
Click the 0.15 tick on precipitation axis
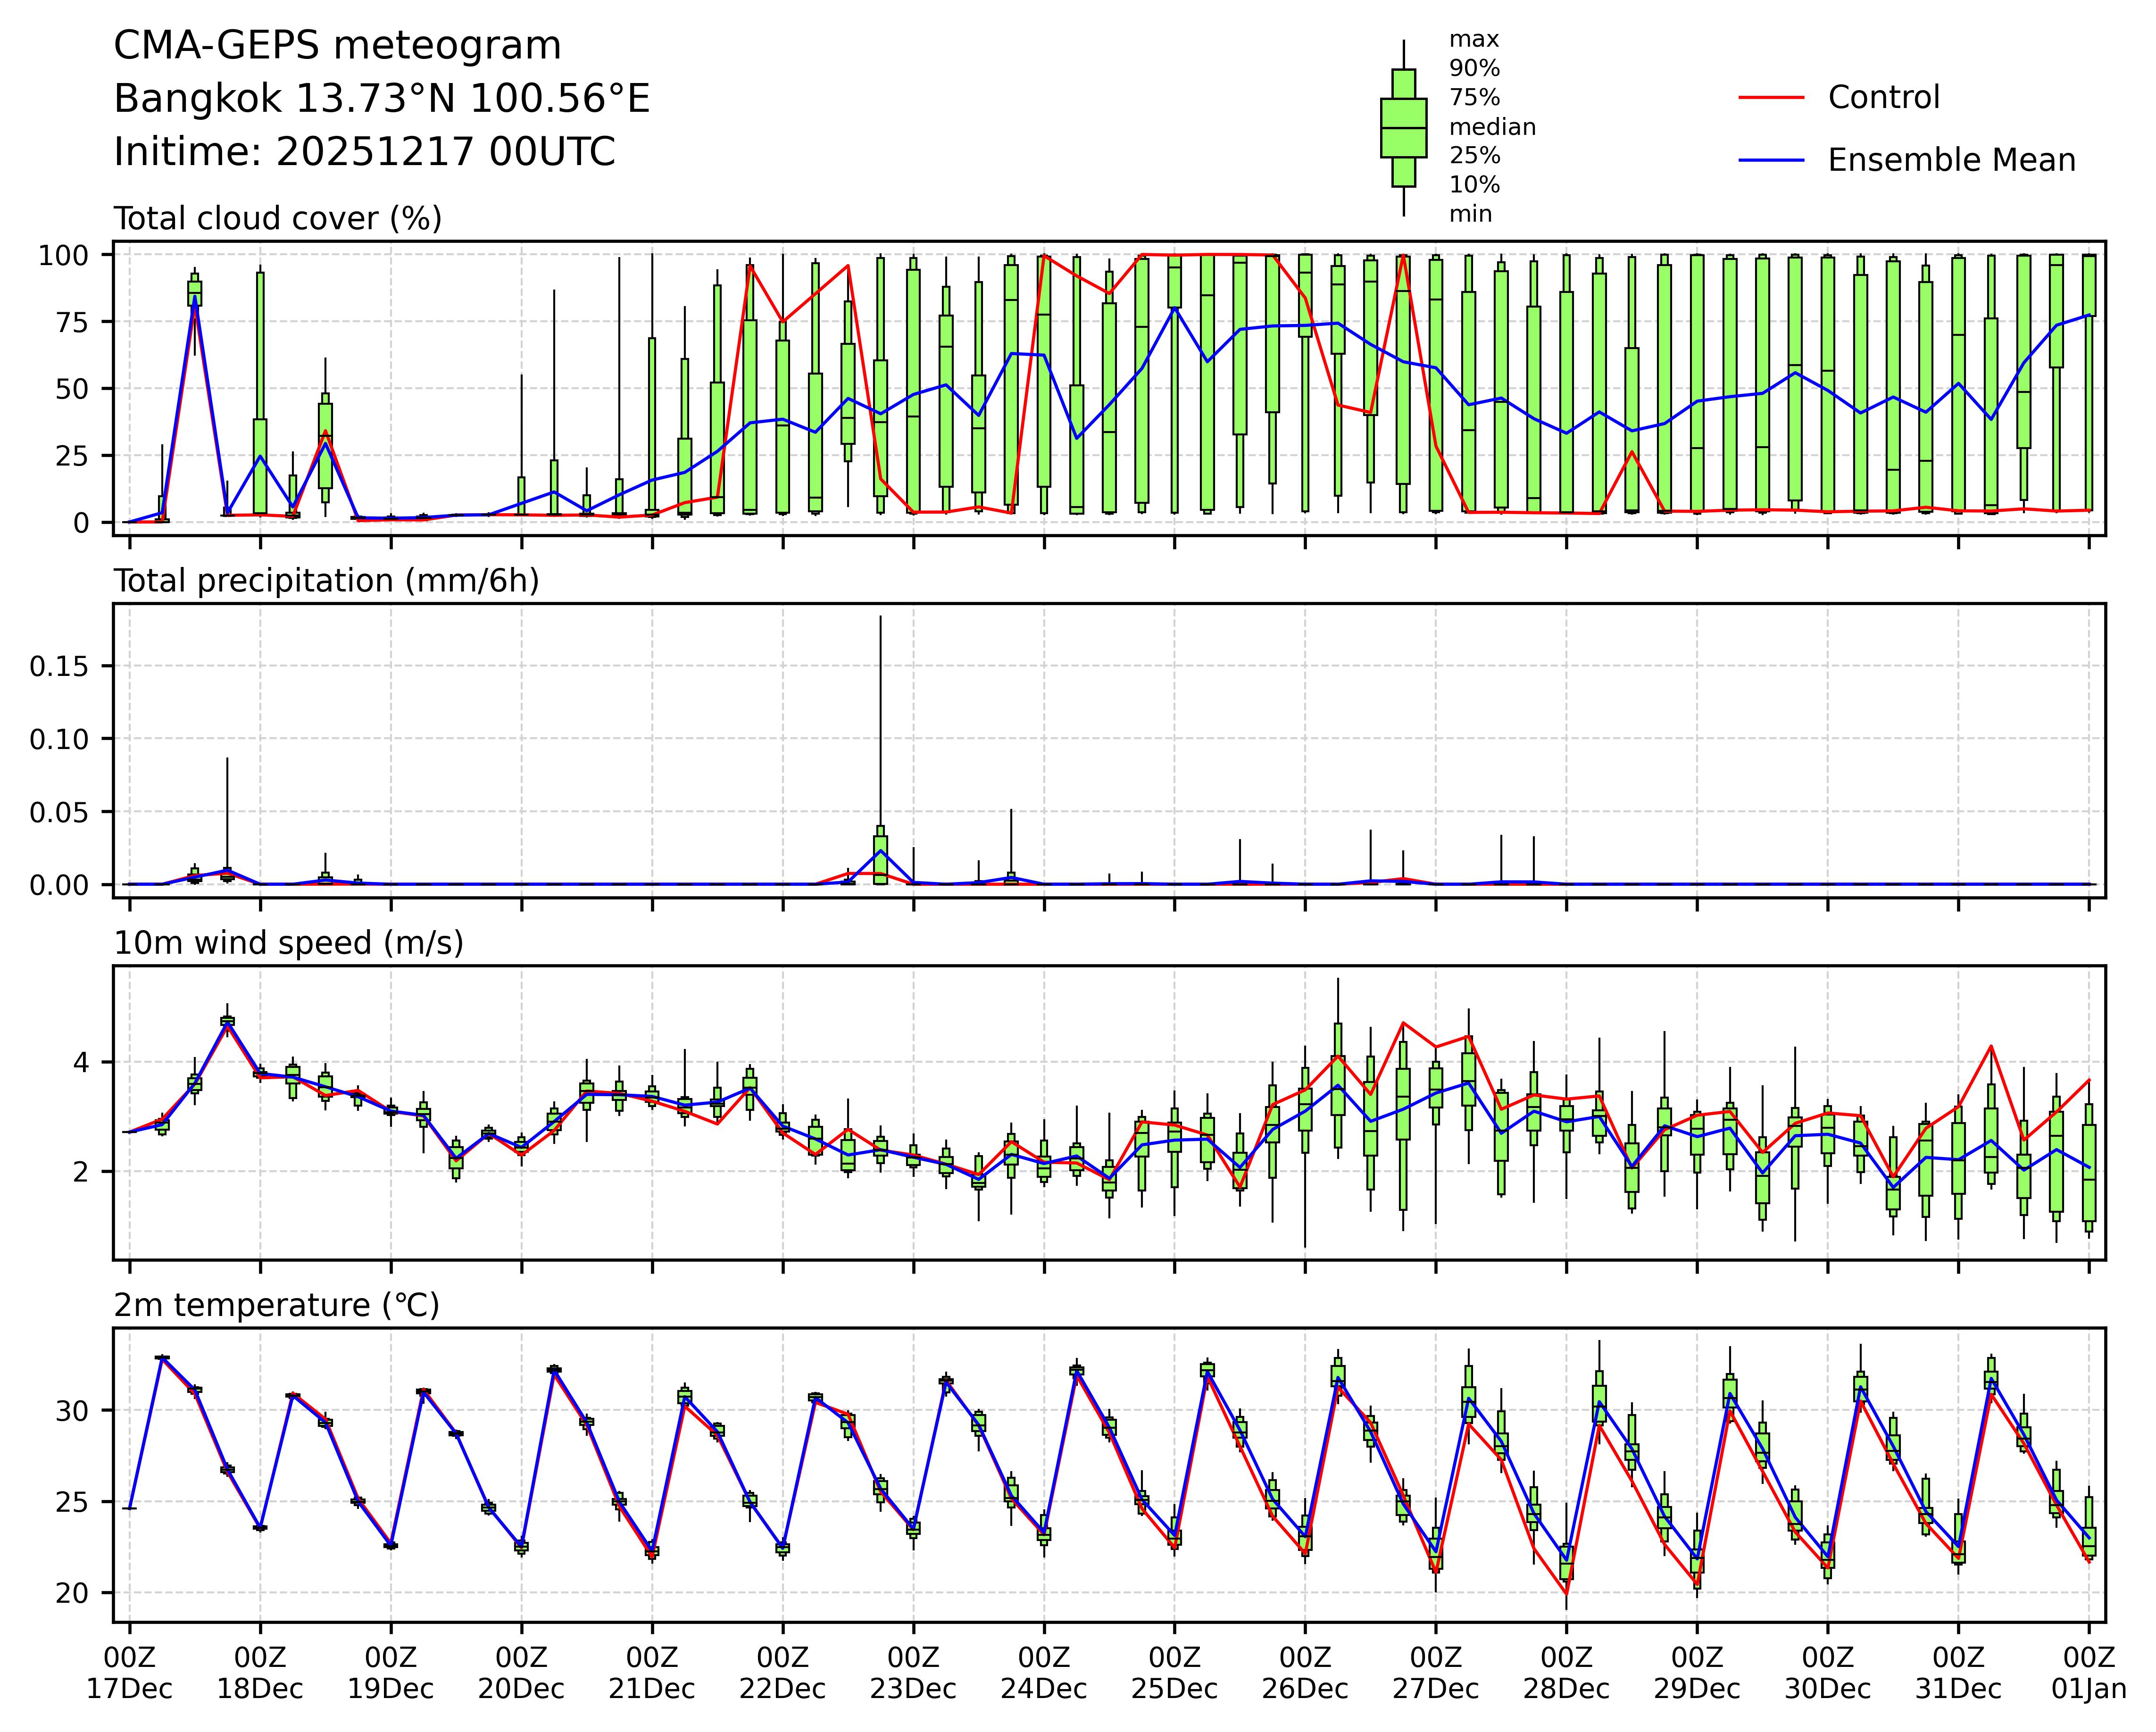pyautogui.click(x=57, y=666)
